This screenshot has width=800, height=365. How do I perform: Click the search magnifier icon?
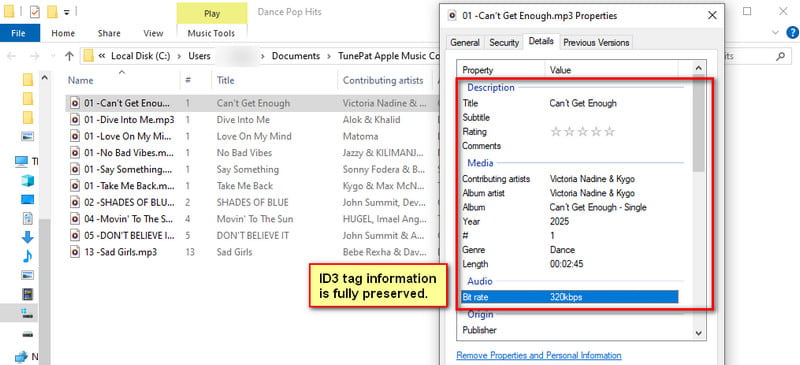point(780,56)
